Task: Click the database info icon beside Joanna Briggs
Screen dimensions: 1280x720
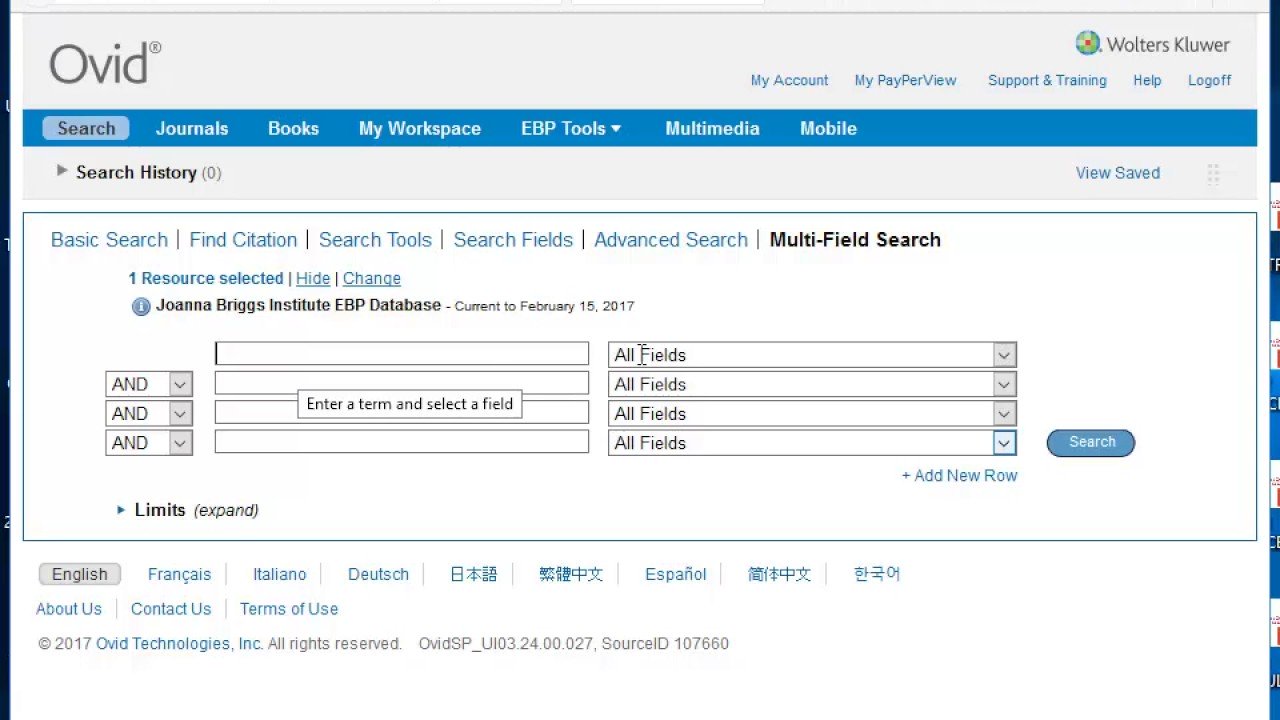Action: 141,307
